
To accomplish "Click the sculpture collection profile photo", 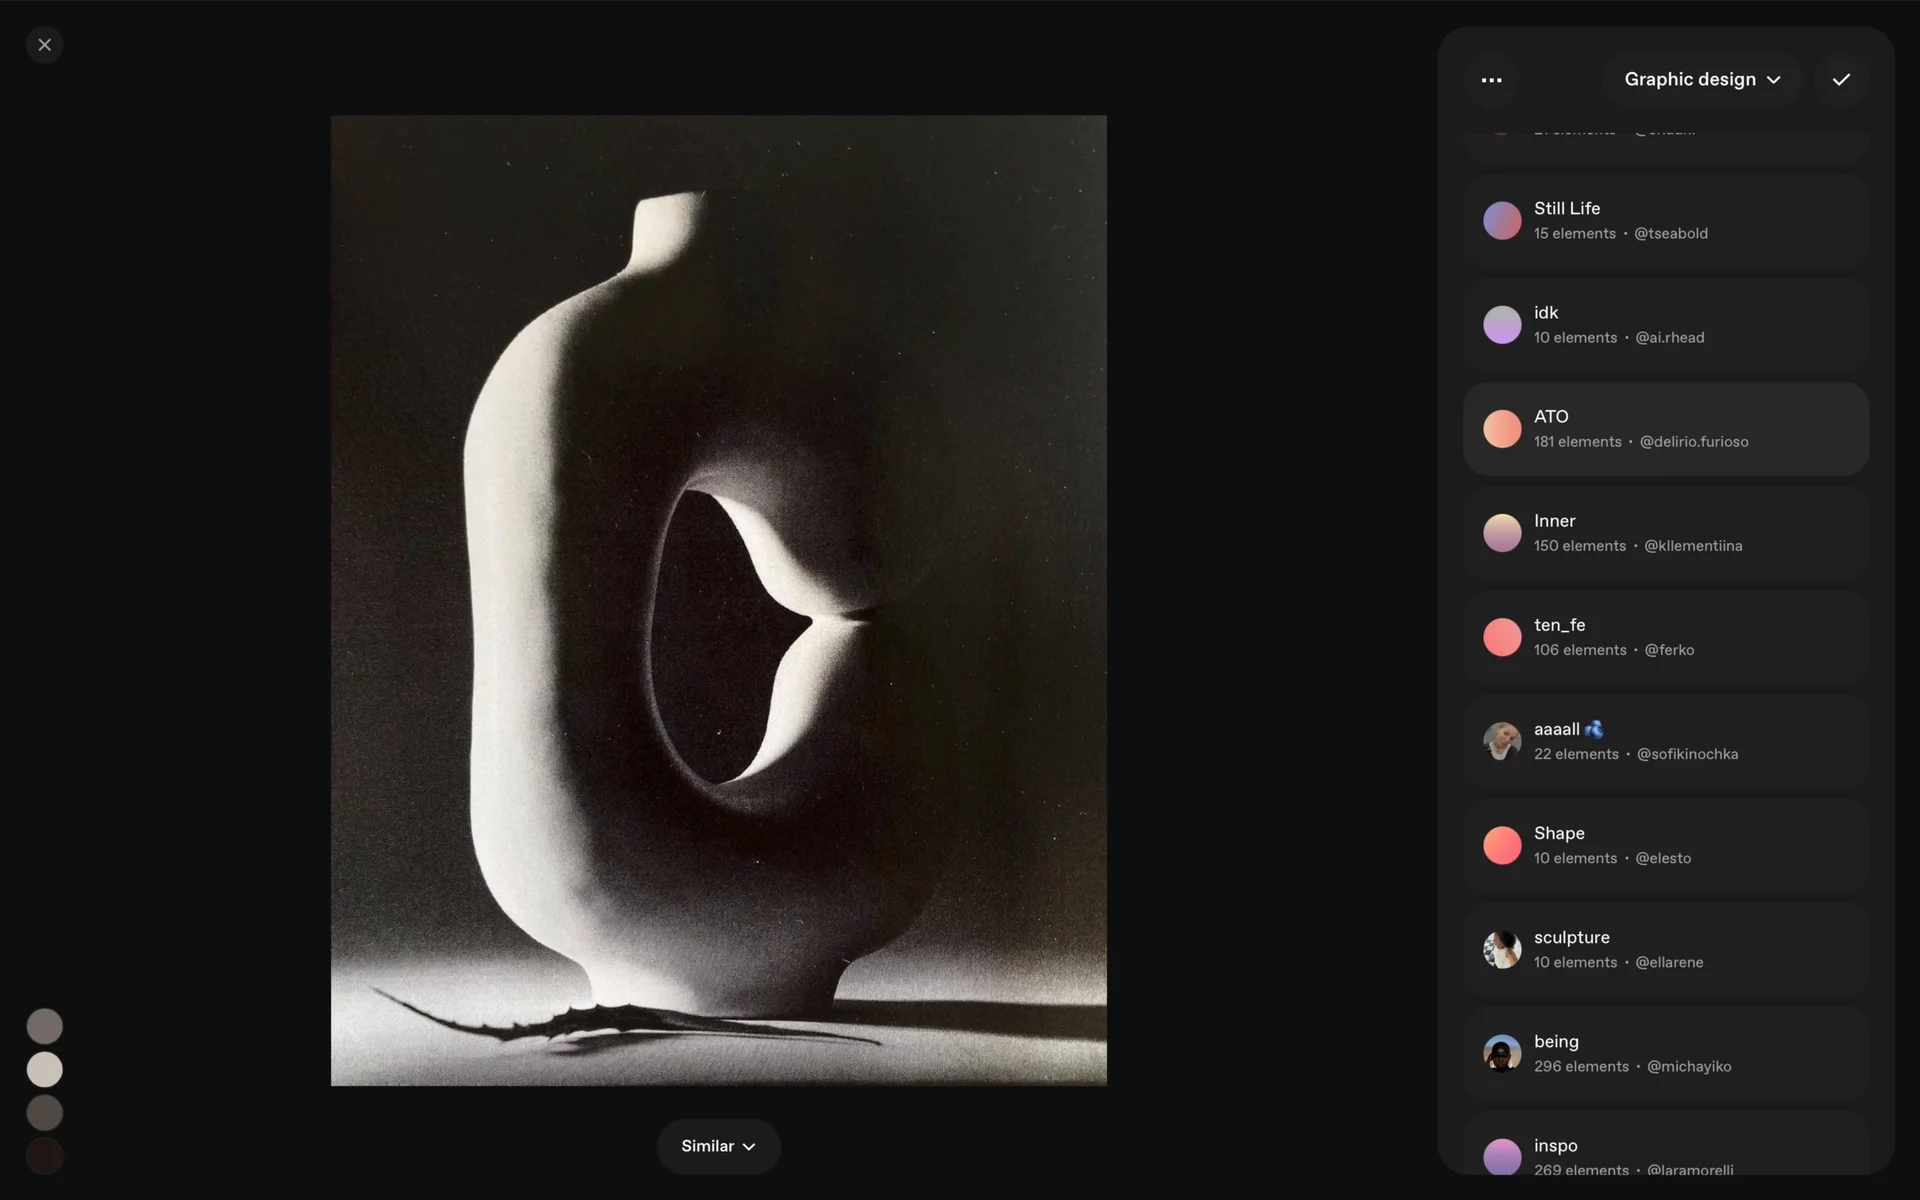I will 1501,949.
